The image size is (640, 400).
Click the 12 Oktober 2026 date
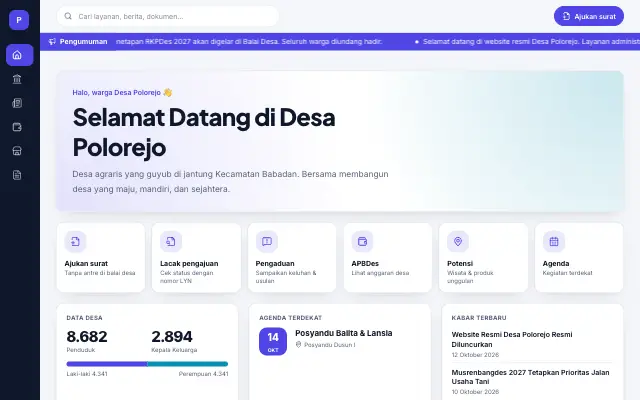[x=475, y=355]
